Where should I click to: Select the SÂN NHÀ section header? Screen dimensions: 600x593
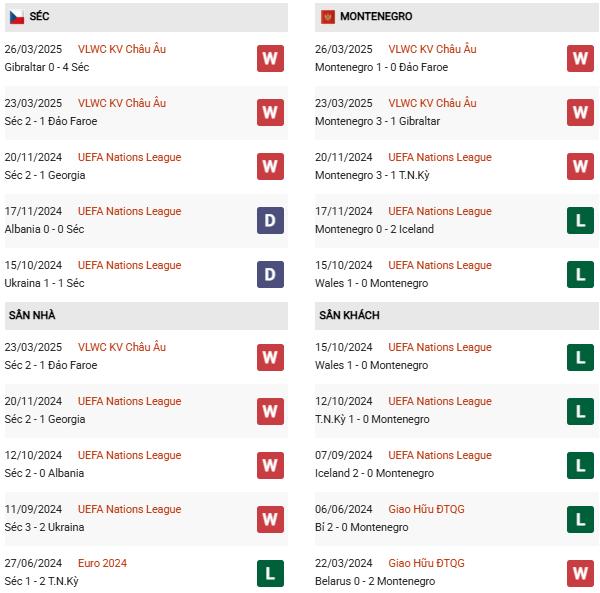(33, 315)
